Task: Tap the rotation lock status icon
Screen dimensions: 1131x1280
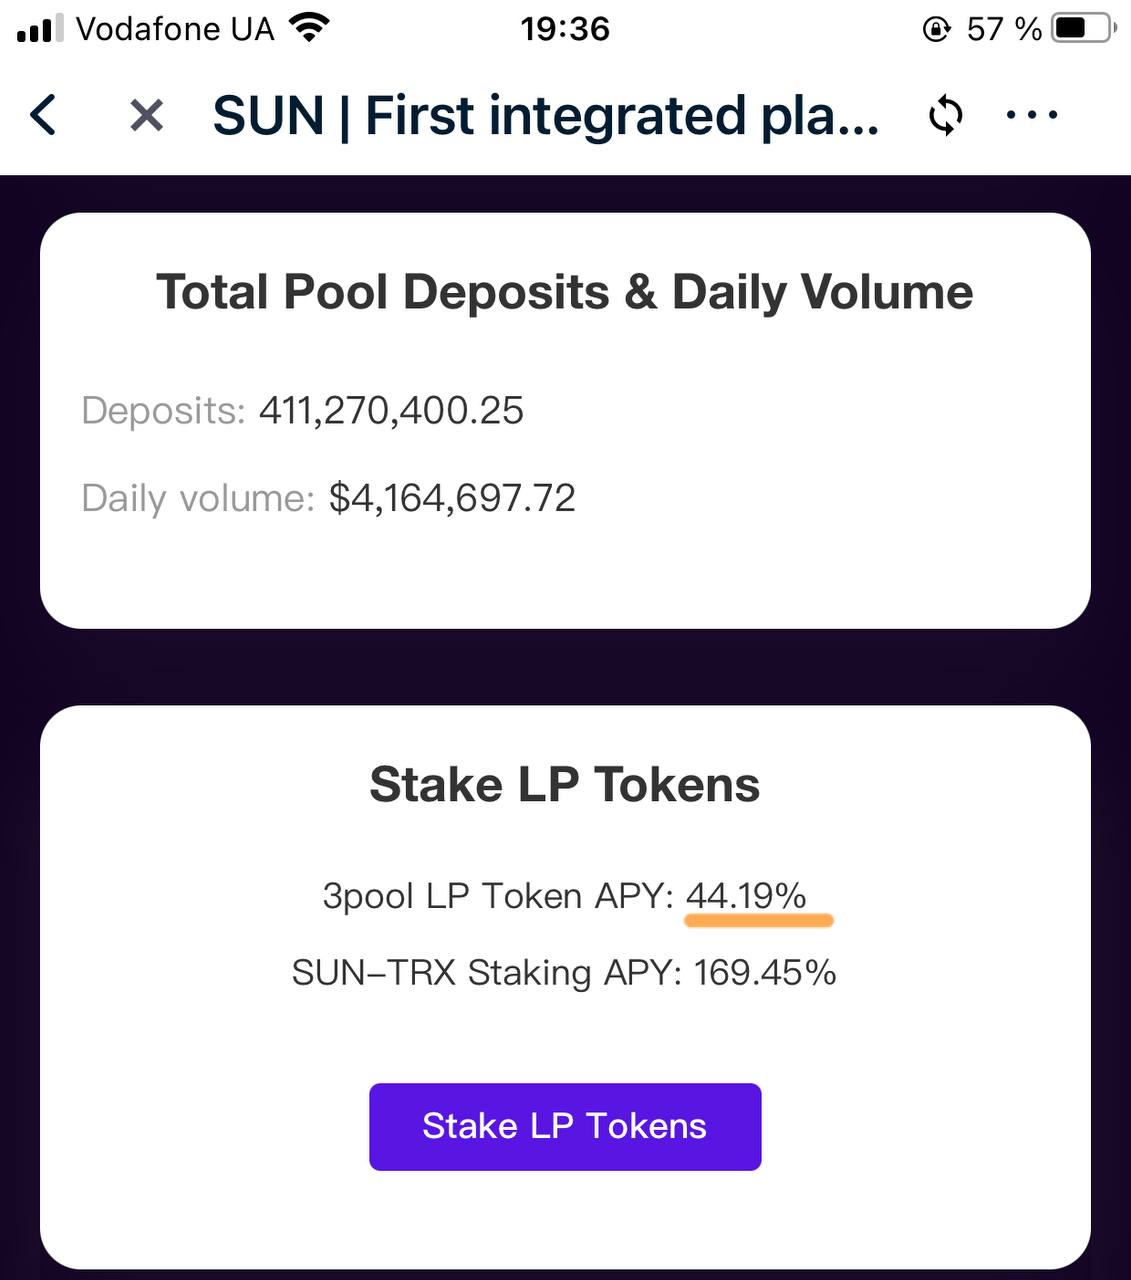Action: (x=936, y=29)
